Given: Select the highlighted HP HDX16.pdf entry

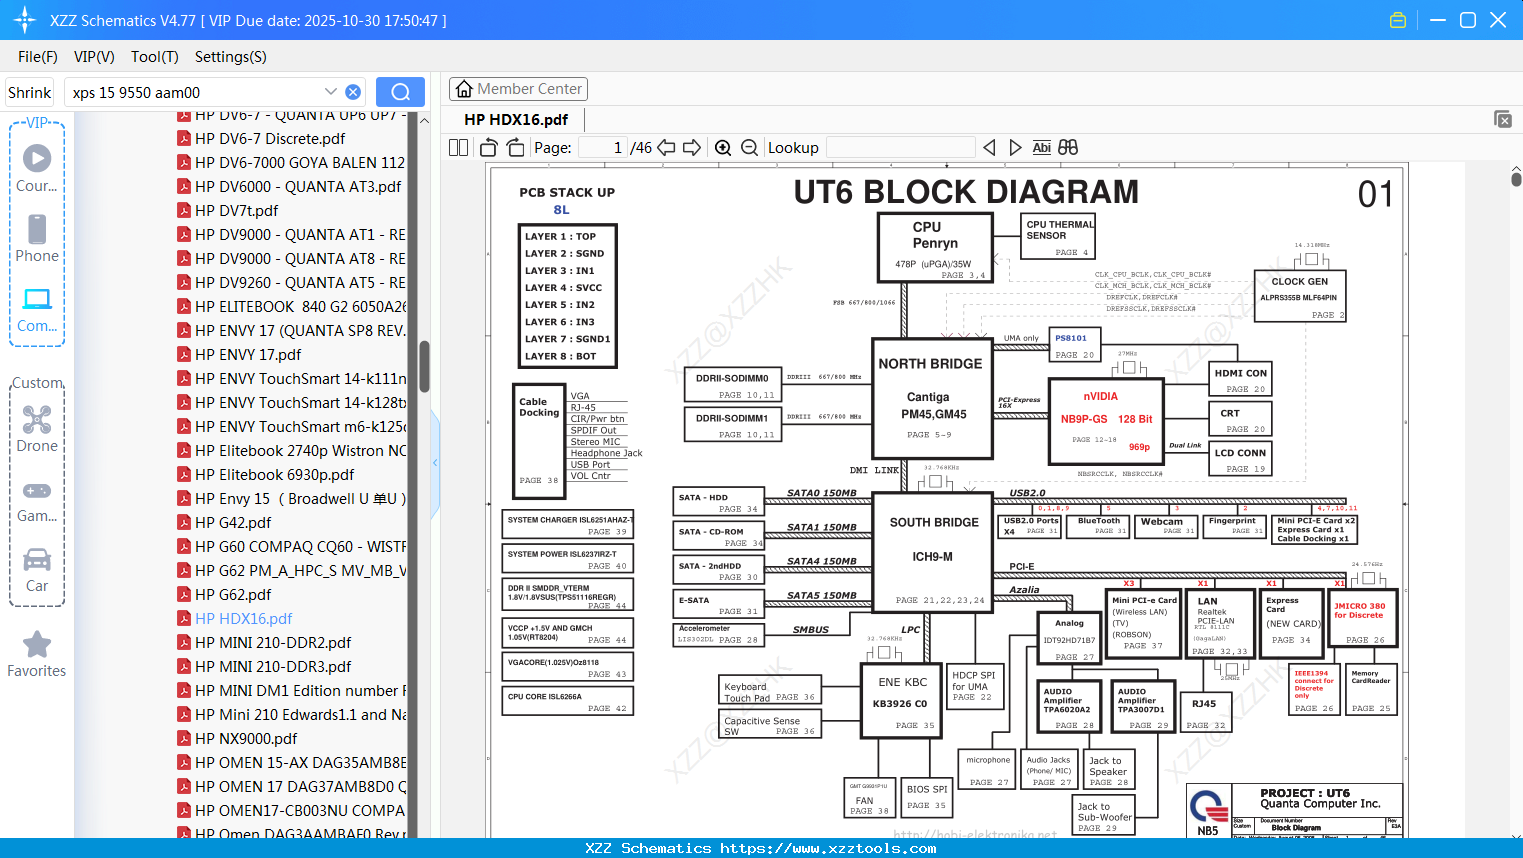Looking at the screenshot, I should (x=244, y=618).
